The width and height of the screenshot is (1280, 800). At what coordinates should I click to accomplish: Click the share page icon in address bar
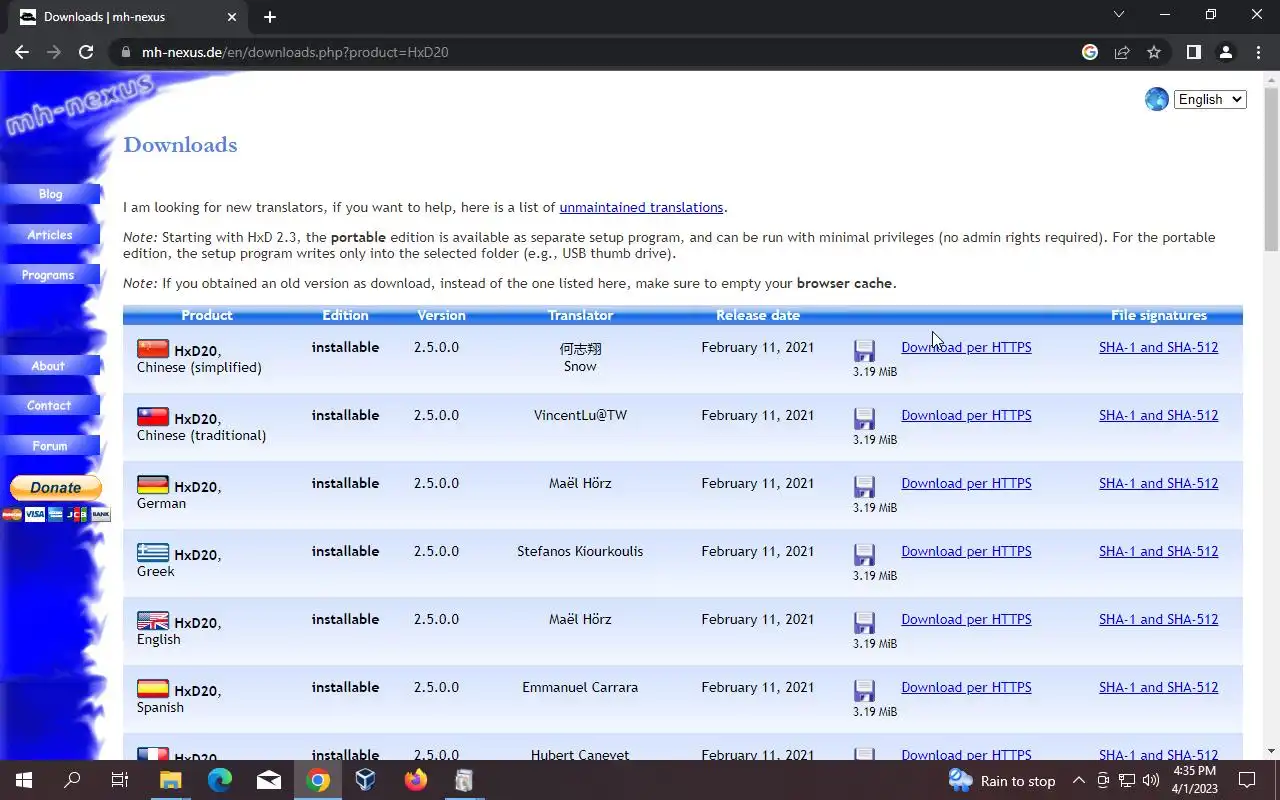click(x=1122, y=52)
